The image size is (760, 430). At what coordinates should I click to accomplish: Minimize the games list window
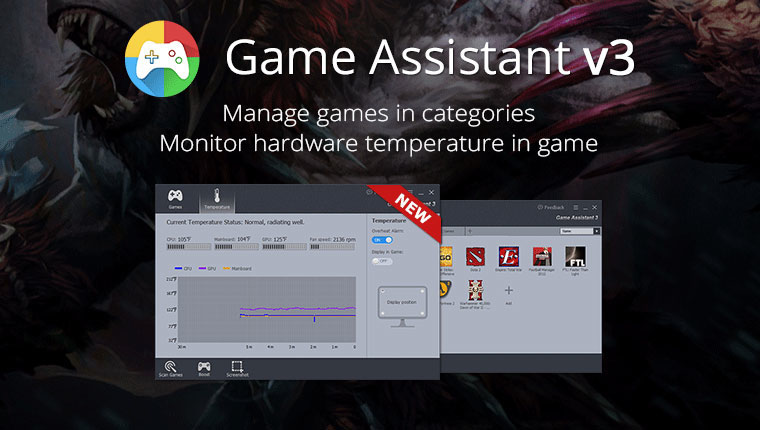pyautogui.click(x=586, y=208)
